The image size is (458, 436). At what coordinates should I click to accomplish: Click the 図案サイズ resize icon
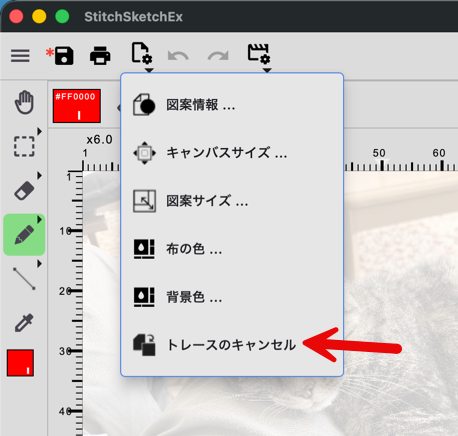coord(144,201)
